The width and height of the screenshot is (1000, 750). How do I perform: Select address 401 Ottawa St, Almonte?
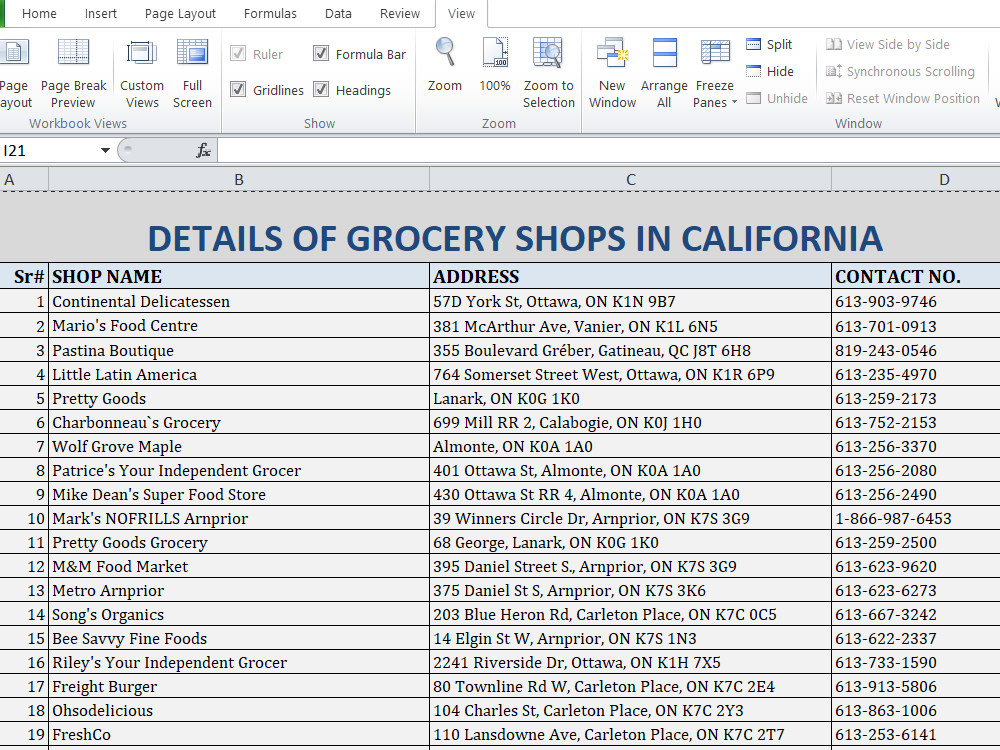tap(631, 471)
